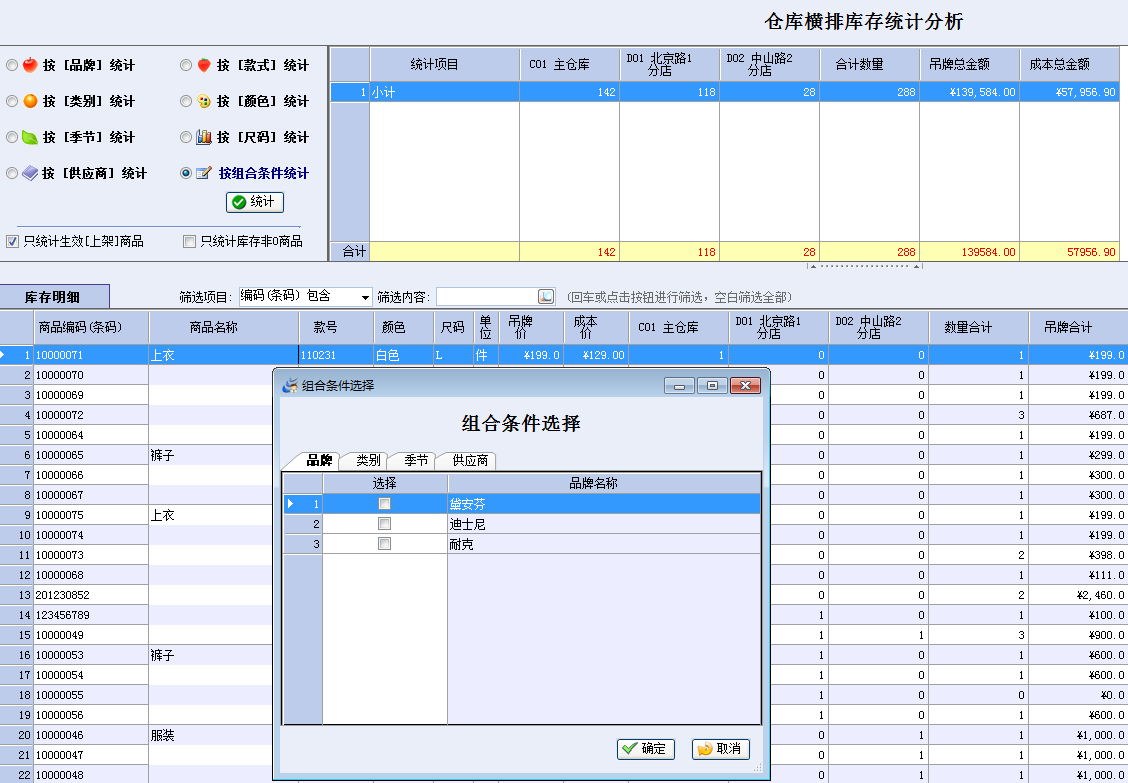The width and height of the screenshot is (1128, 783).
Task: Click the 组合条件选择 dialog title icon
Action: [290, 385]
